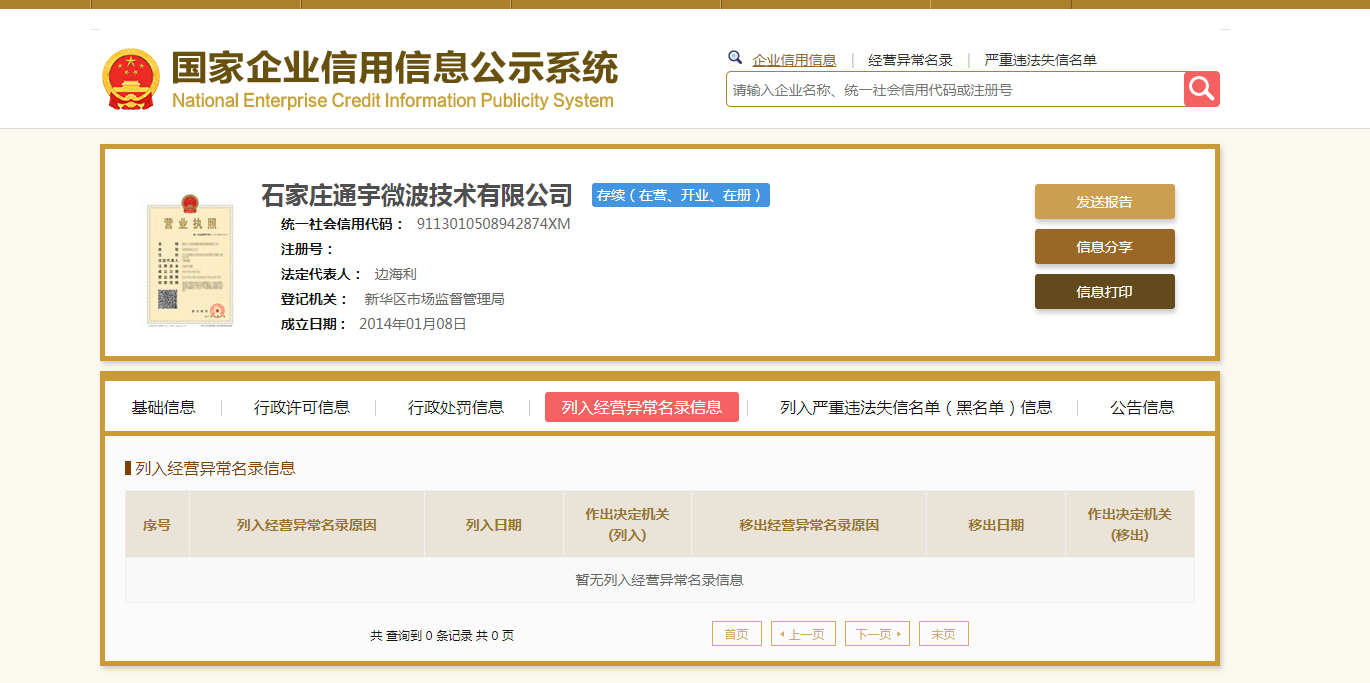Click registration authority 新华区市场监督管理局
The width and height of the screenshot is (1370, 683).
434,299
